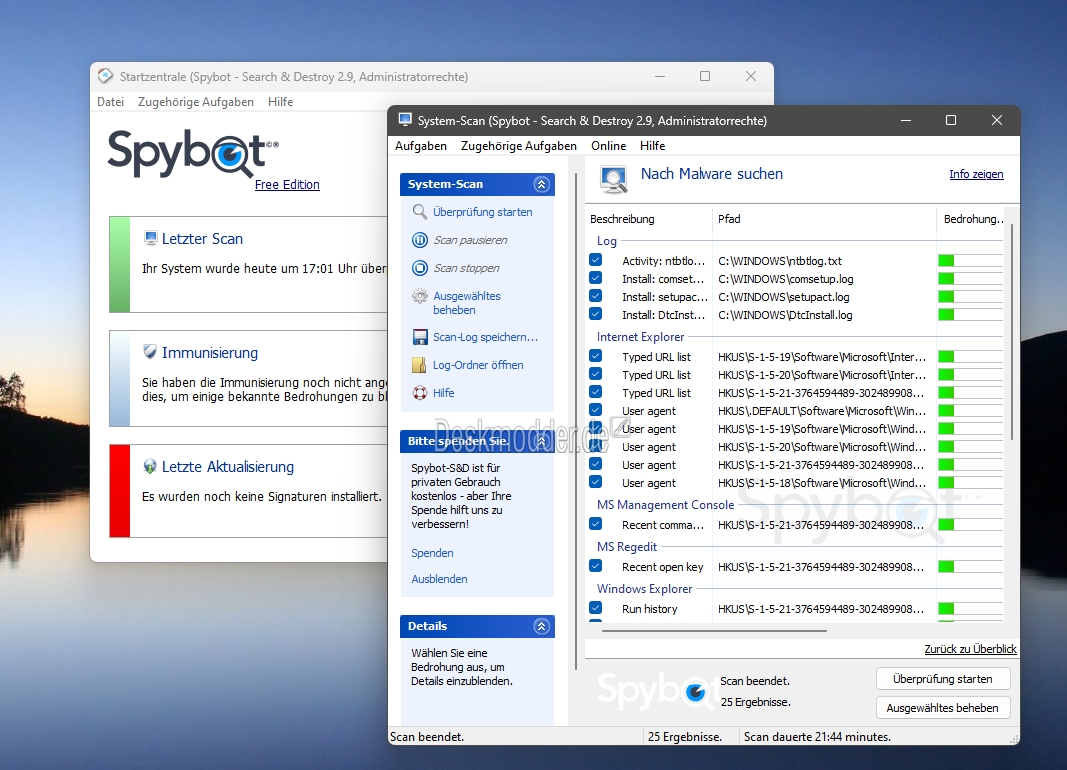
Task: Collapse the Windows Explorer results group
Action: pos(644,589)
